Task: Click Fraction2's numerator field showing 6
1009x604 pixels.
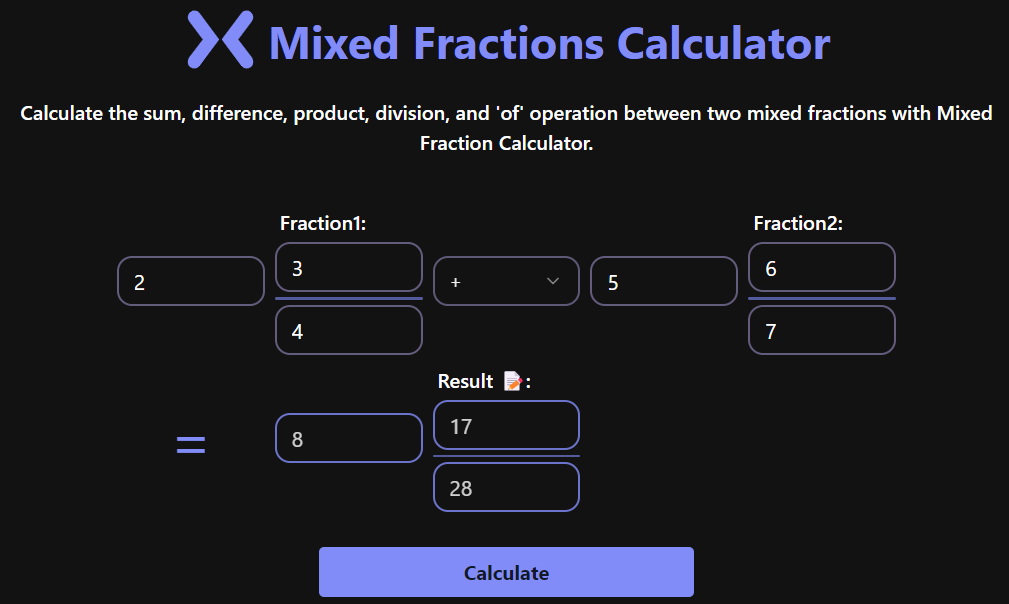Action: tap(821, 267)
